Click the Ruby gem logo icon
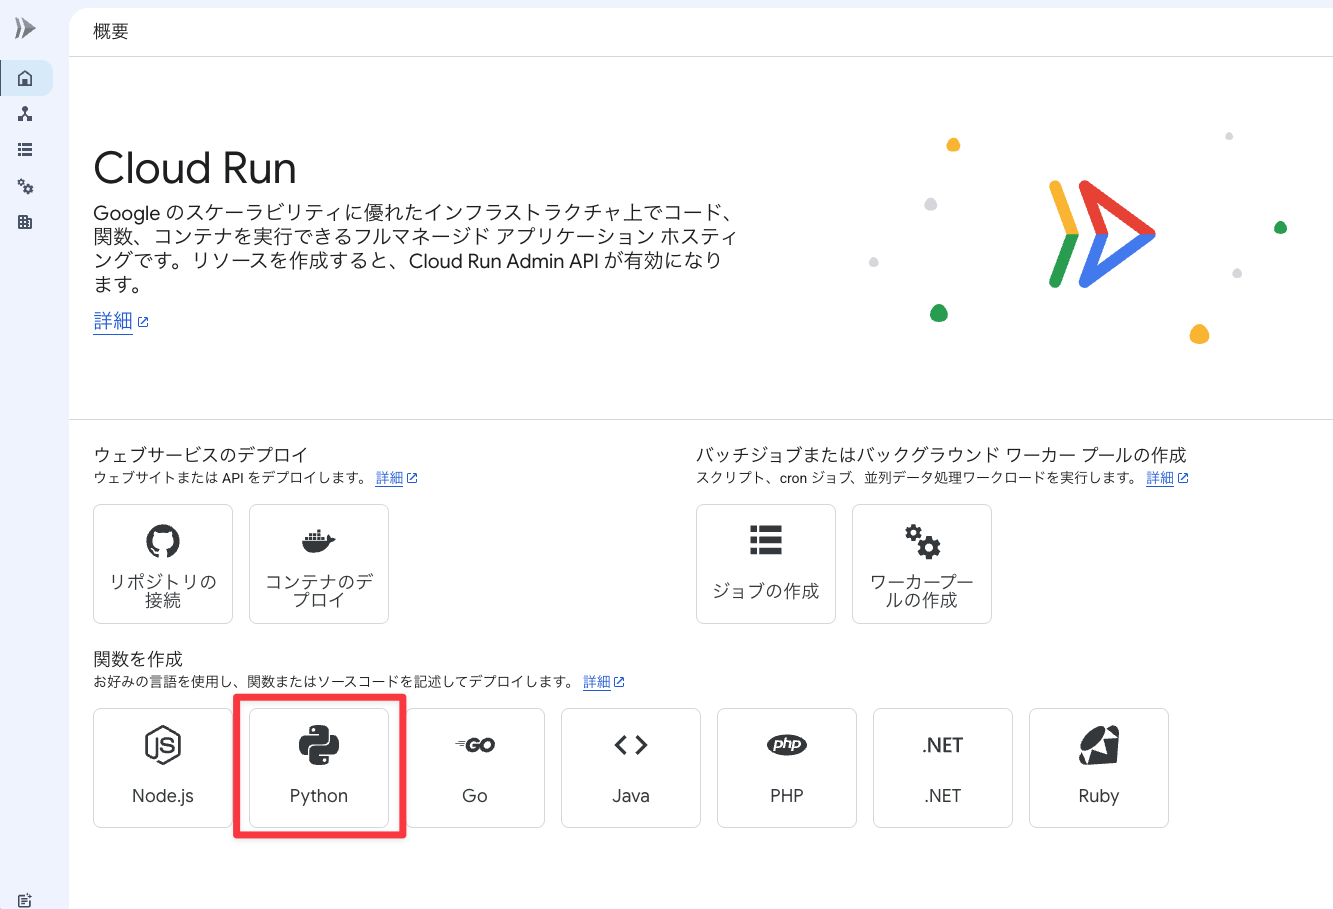1333x909 pixels. point(1099,745)
